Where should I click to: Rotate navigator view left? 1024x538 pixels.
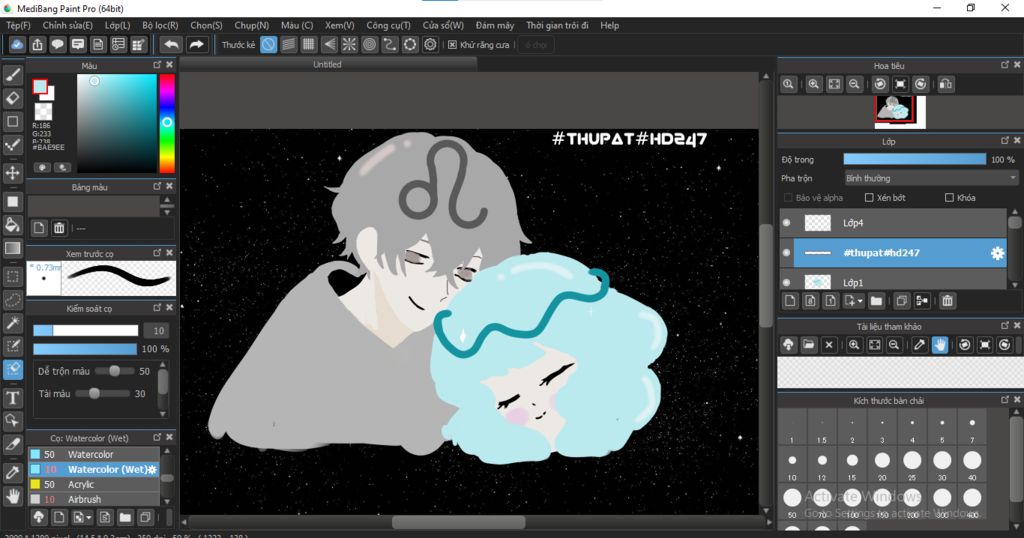tap(880, 84)
